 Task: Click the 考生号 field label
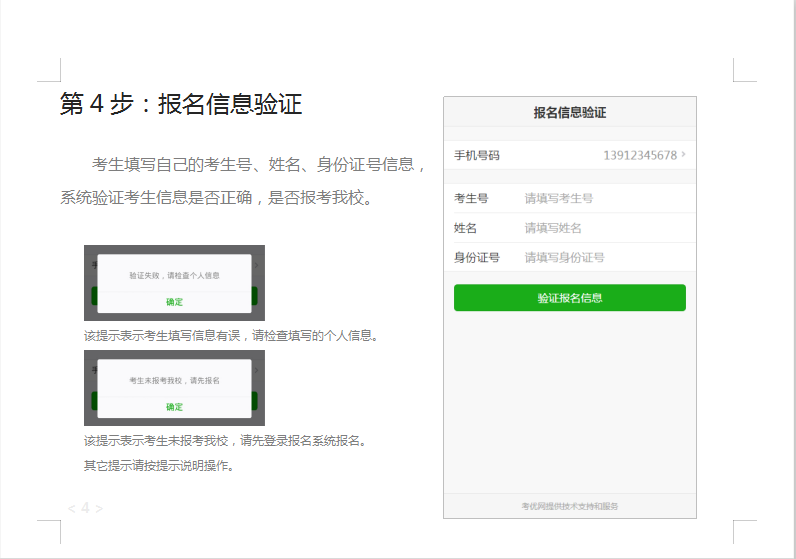coord(470,198)
